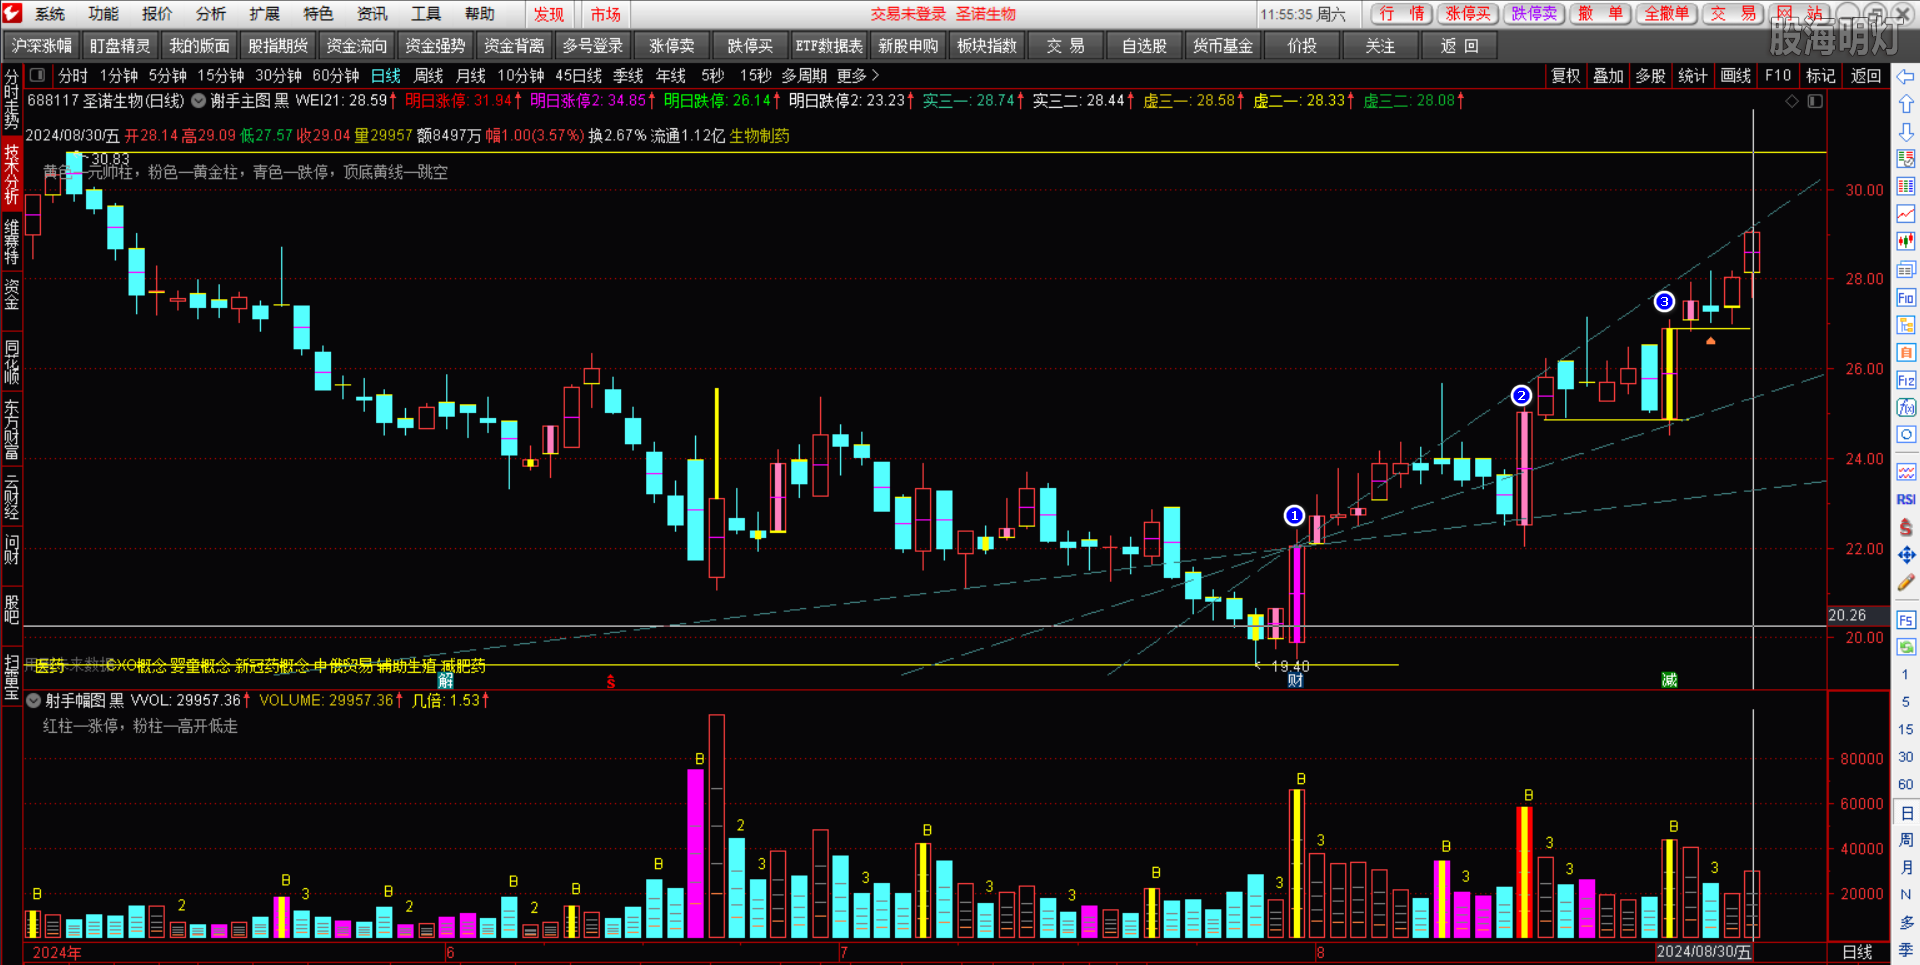
Task: Switch to 60 minute period in sidebar
Action: [1906, 784]
